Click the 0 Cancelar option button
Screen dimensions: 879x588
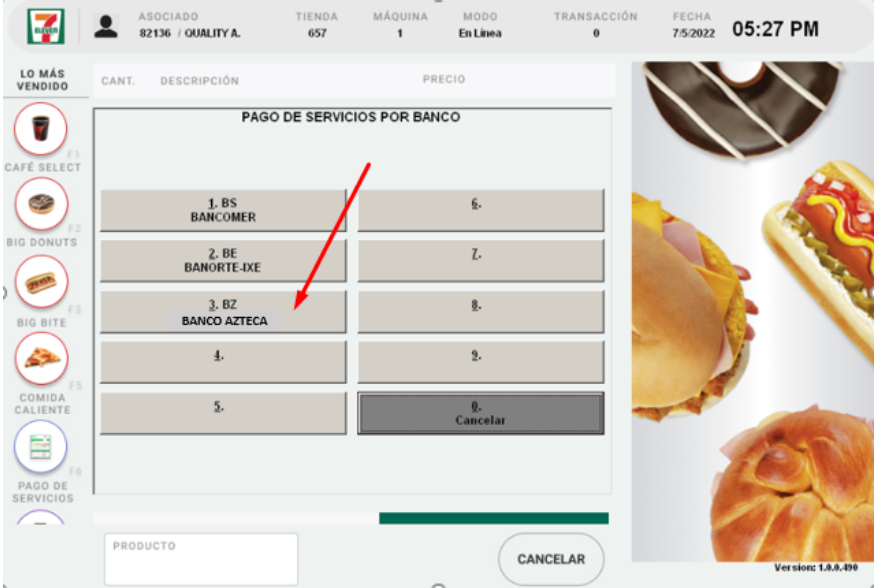tap(480, 413)
